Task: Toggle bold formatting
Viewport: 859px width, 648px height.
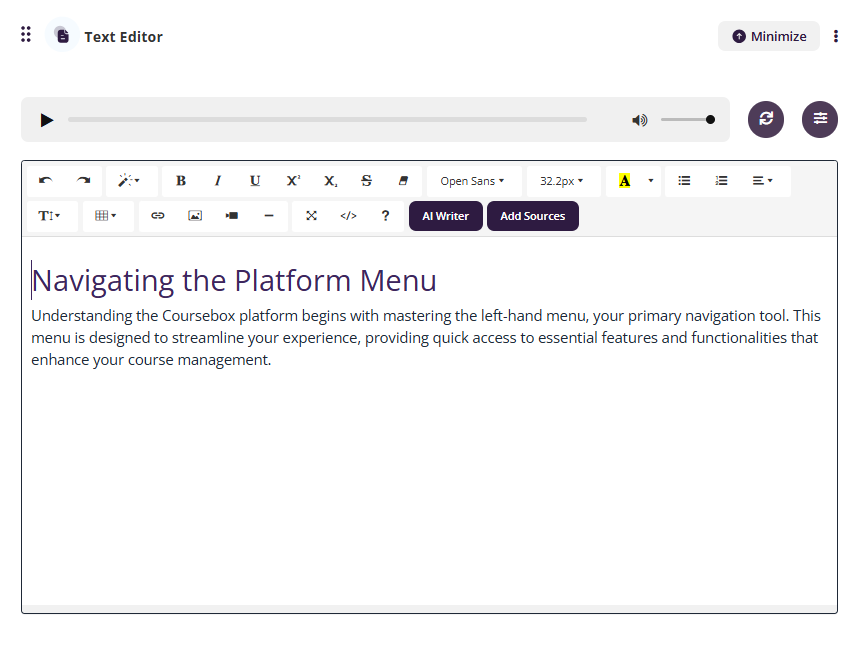Action: [181, 181]
